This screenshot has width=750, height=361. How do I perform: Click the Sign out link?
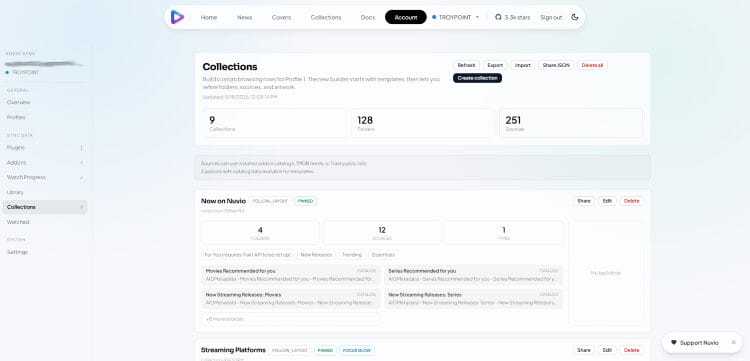pos(551,17)
